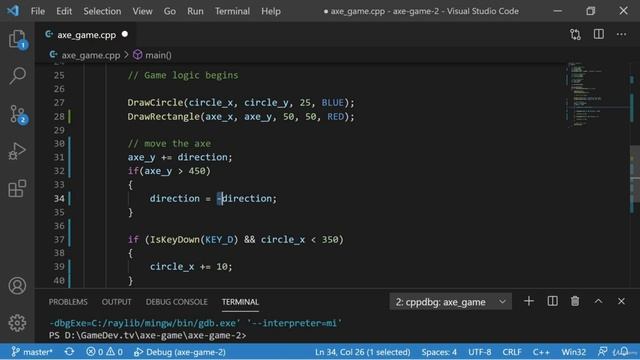Switch to the DEBUG CONSOLE tab
This screenshot has width=640, height=360.
point(176,302)
